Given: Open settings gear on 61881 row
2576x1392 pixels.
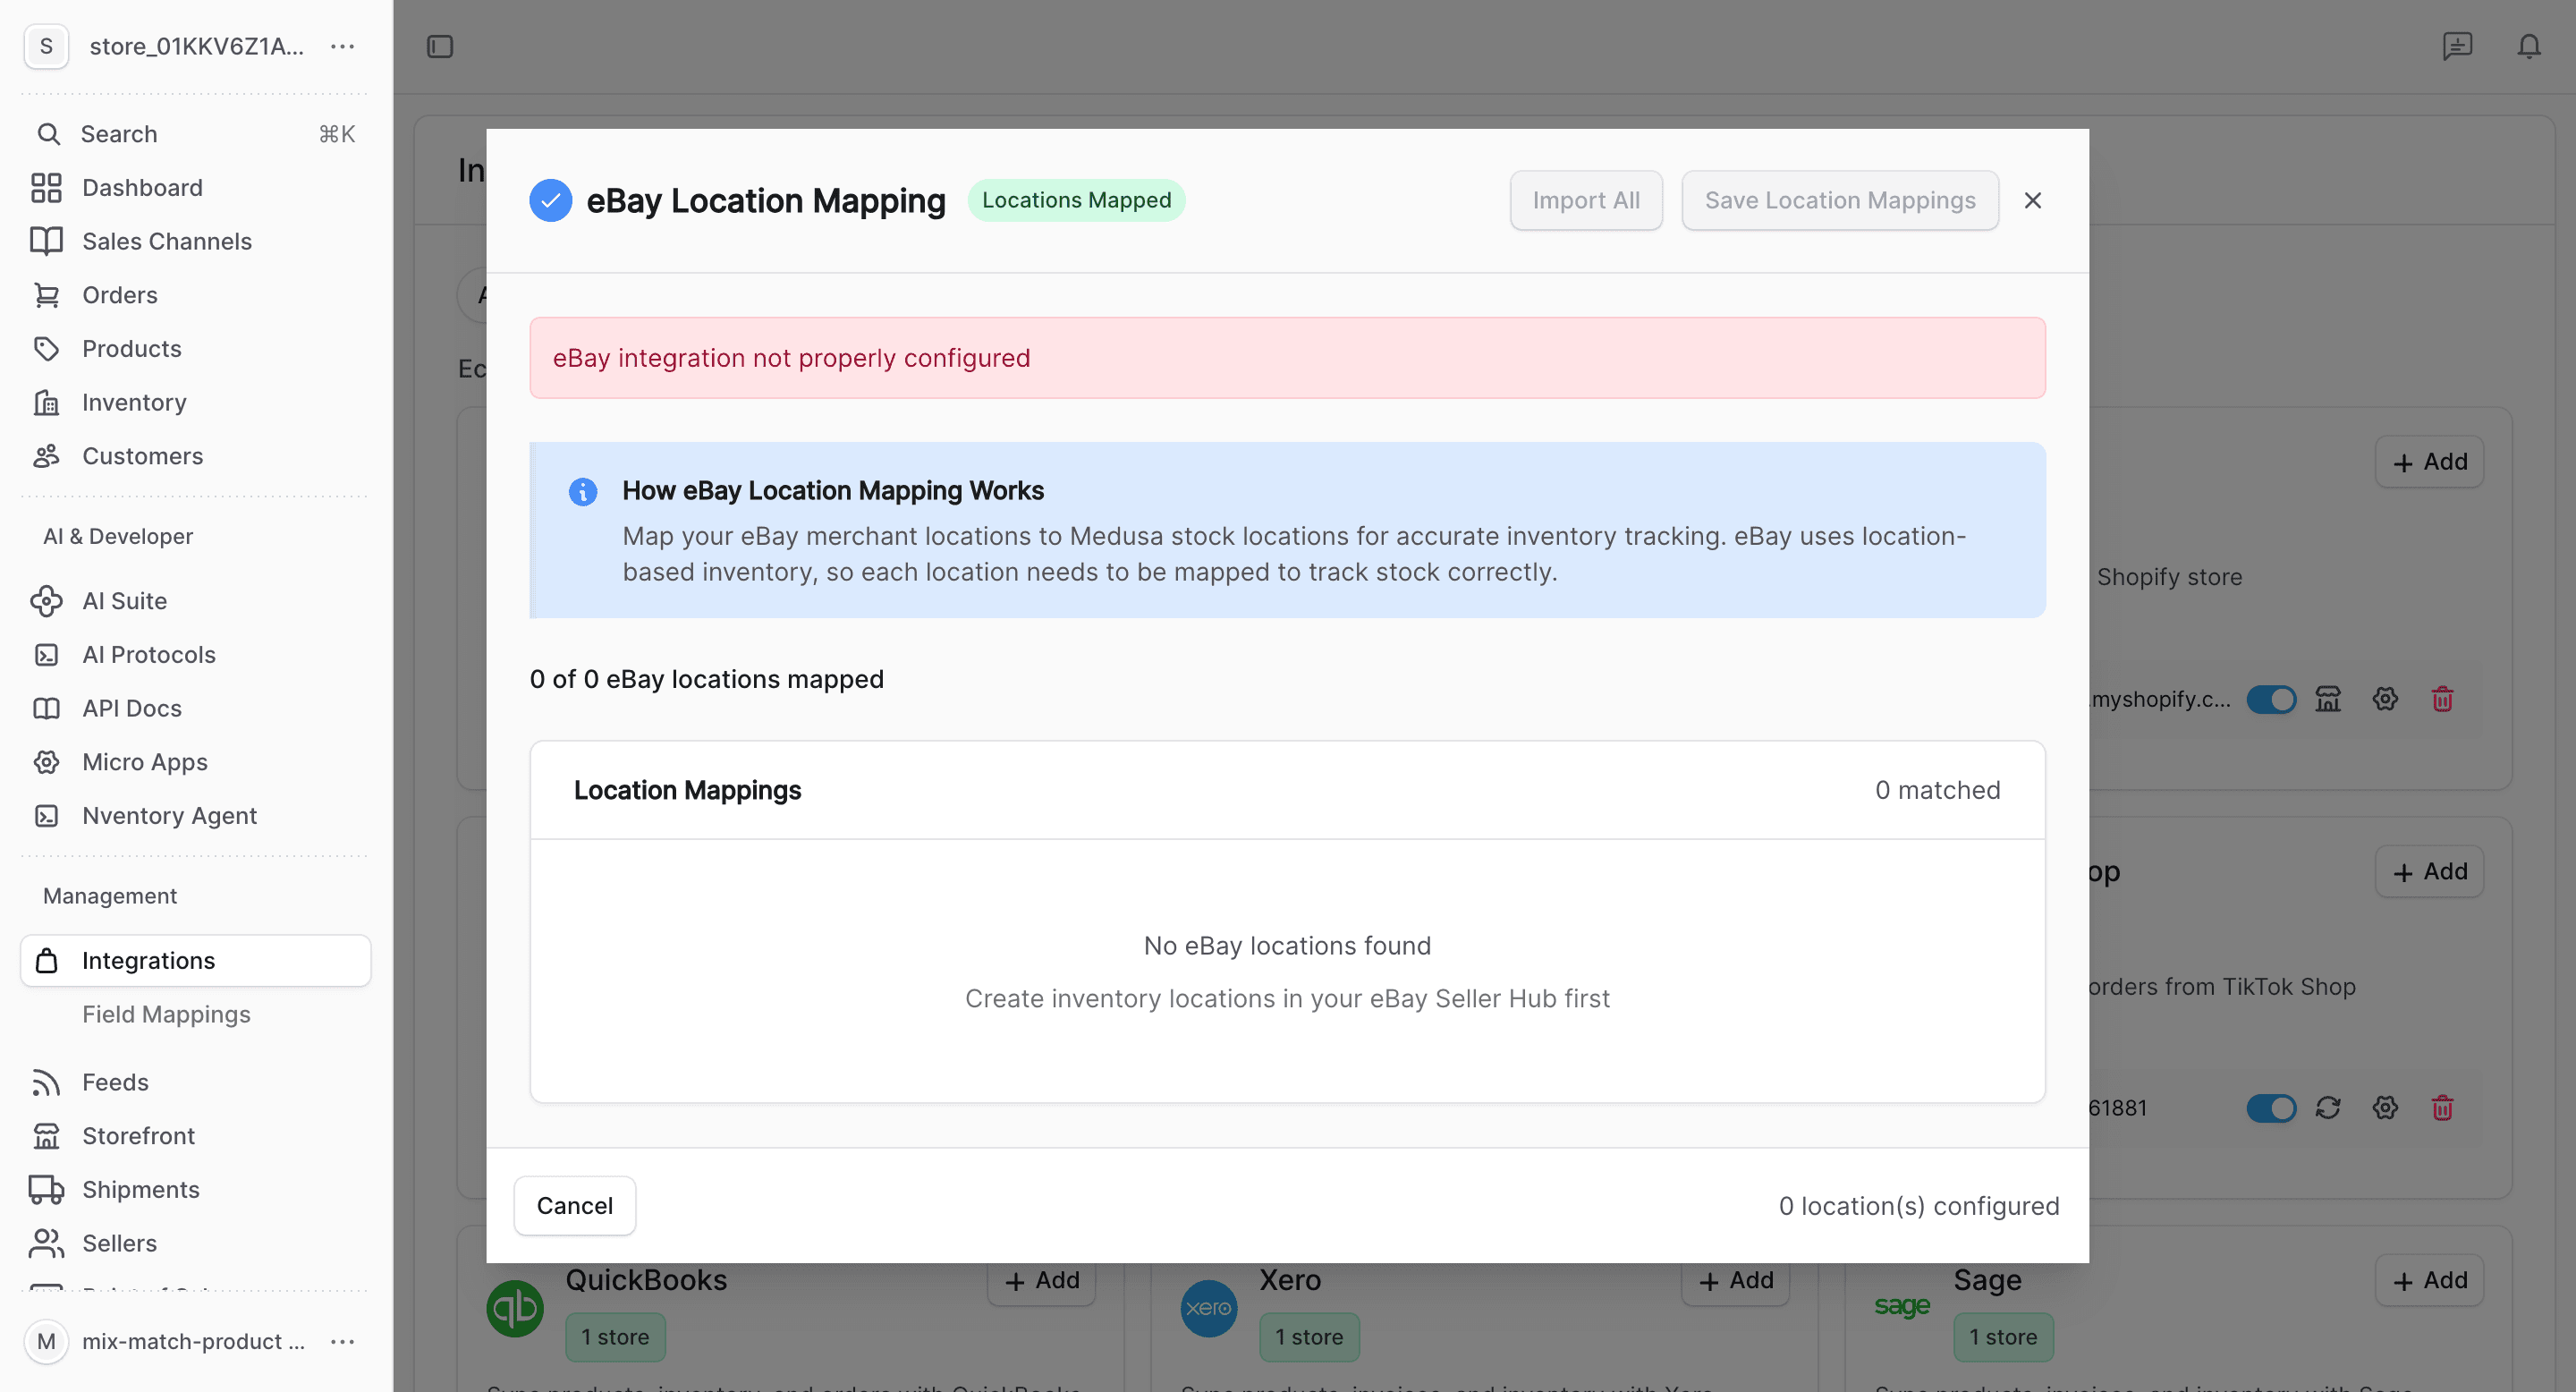Looking at the screenshot, I should coord(2385,1108).
